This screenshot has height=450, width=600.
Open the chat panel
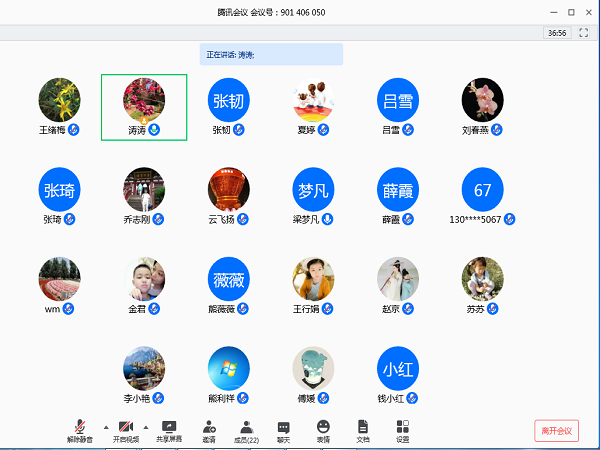284,431
